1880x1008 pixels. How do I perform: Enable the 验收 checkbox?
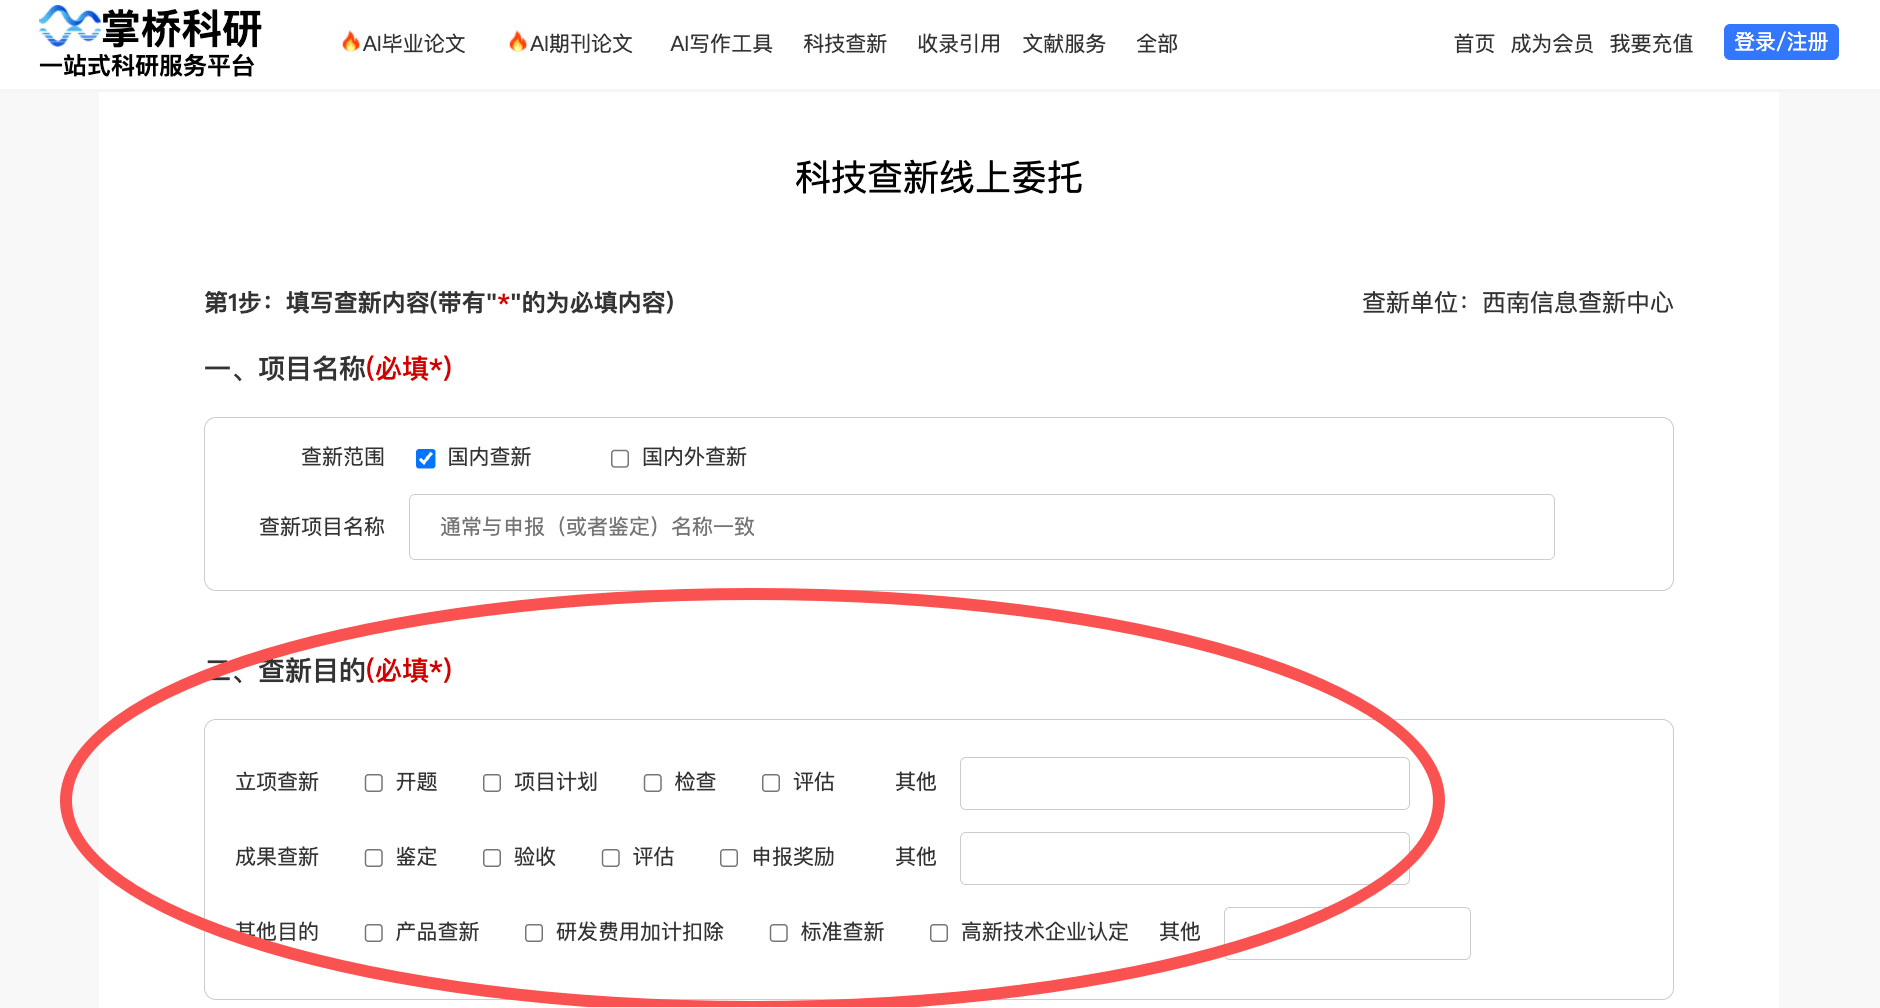click(x=491, y=857)
